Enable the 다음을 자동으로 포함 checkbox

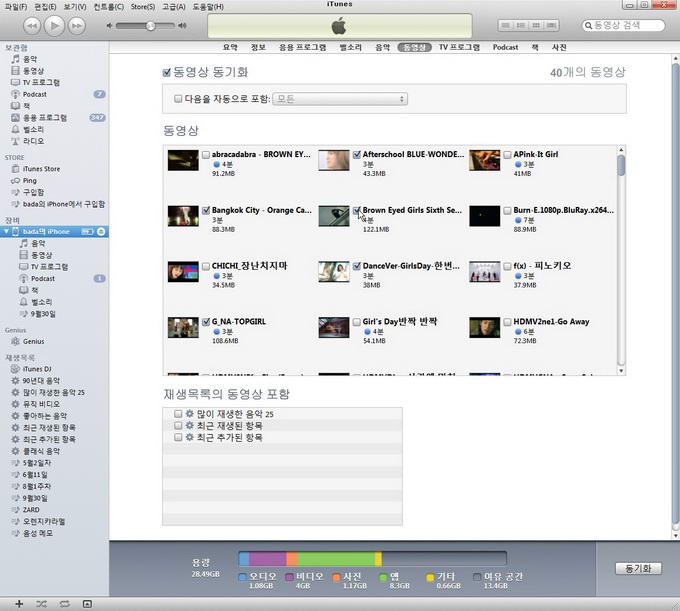(178, 99)
